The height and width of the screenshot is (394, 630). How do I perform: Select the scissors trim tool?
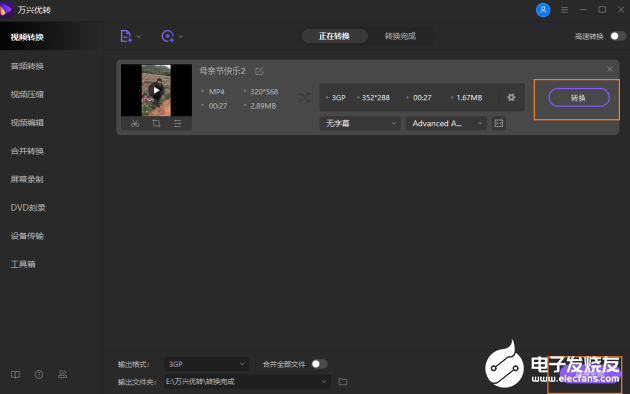(135, 123)
